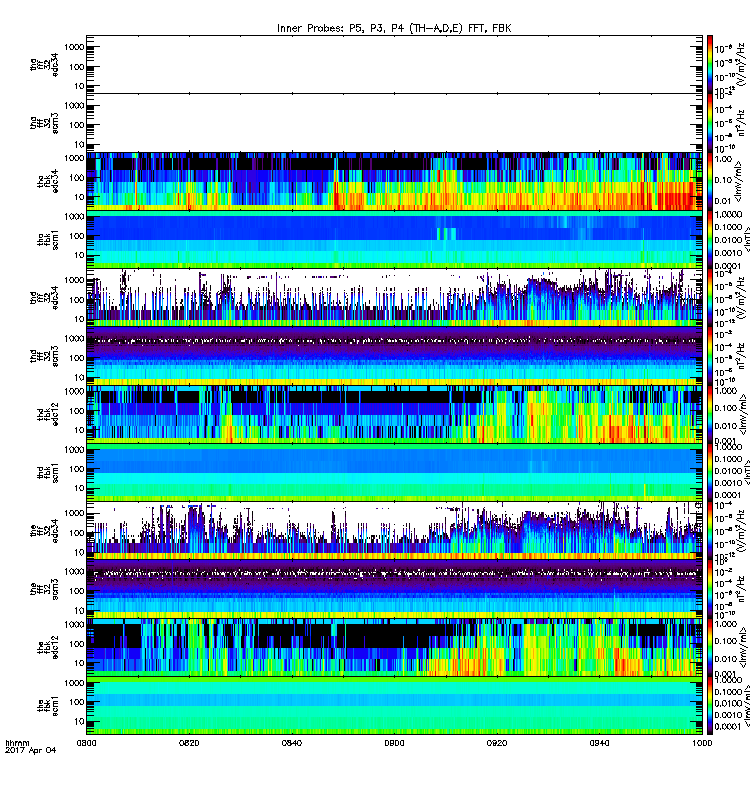Click the "hhmm" time format label
The image size is (750, 800).
coord(17,743)
